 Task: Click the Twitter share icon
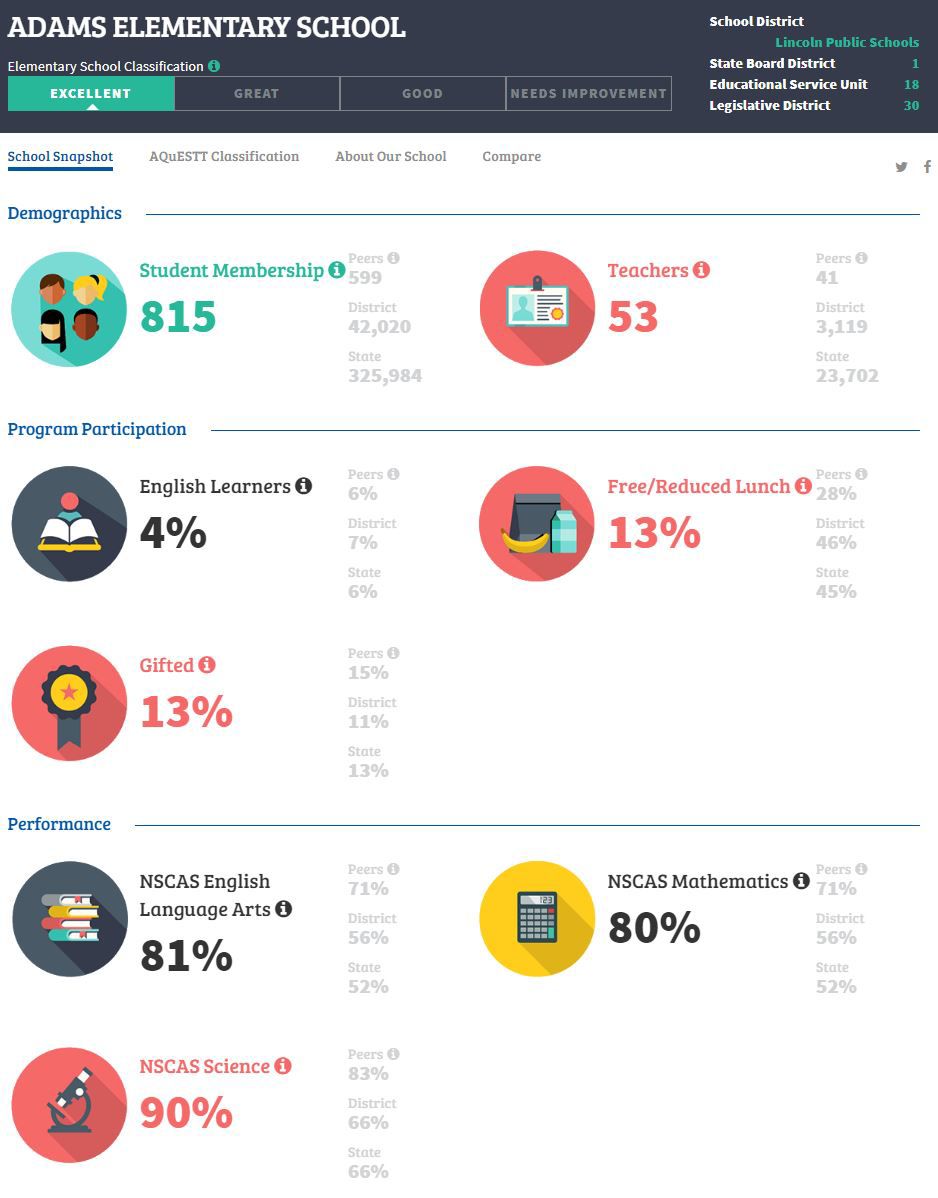[x=901, y=167]
